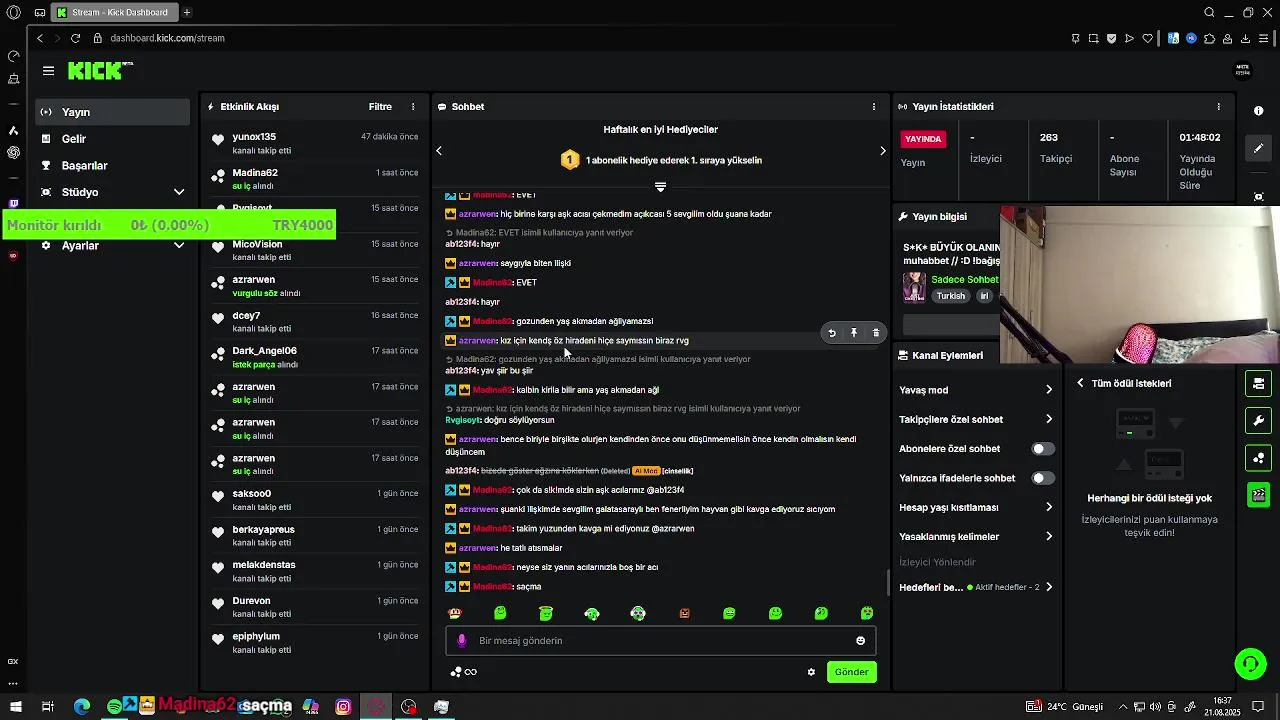Collapse the weekly gifters banner handle

click(x=660, y=187)
